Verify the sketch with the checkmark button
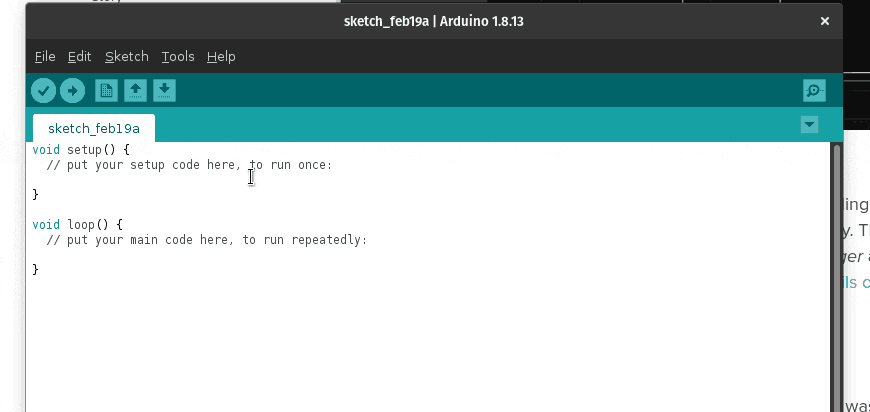Viewport: 870px width, 412px height. coord(43,91)
